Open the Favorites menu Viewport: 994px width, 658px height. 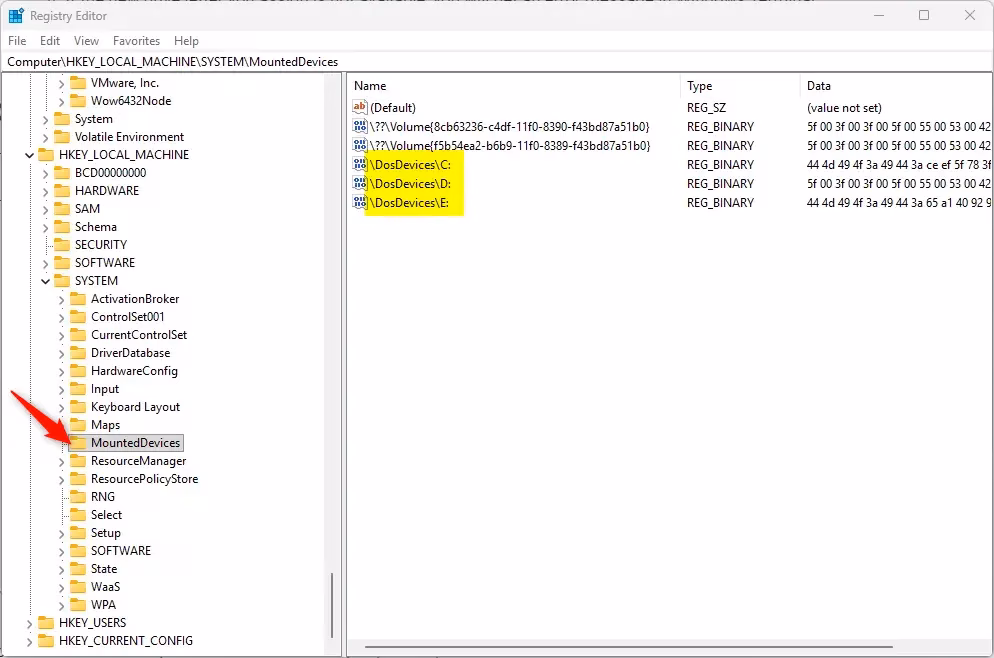pyautogui.click(x=136, y=41)
